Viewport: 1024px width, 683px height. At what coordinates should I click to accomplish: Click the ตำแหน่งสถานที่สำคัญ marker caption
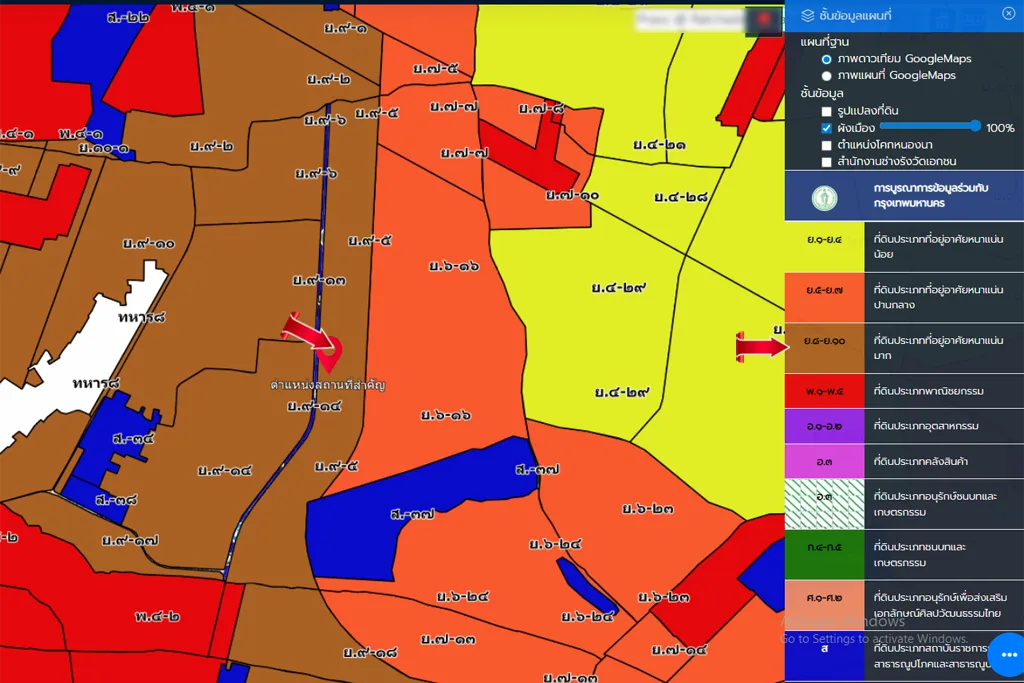point(327,385)
